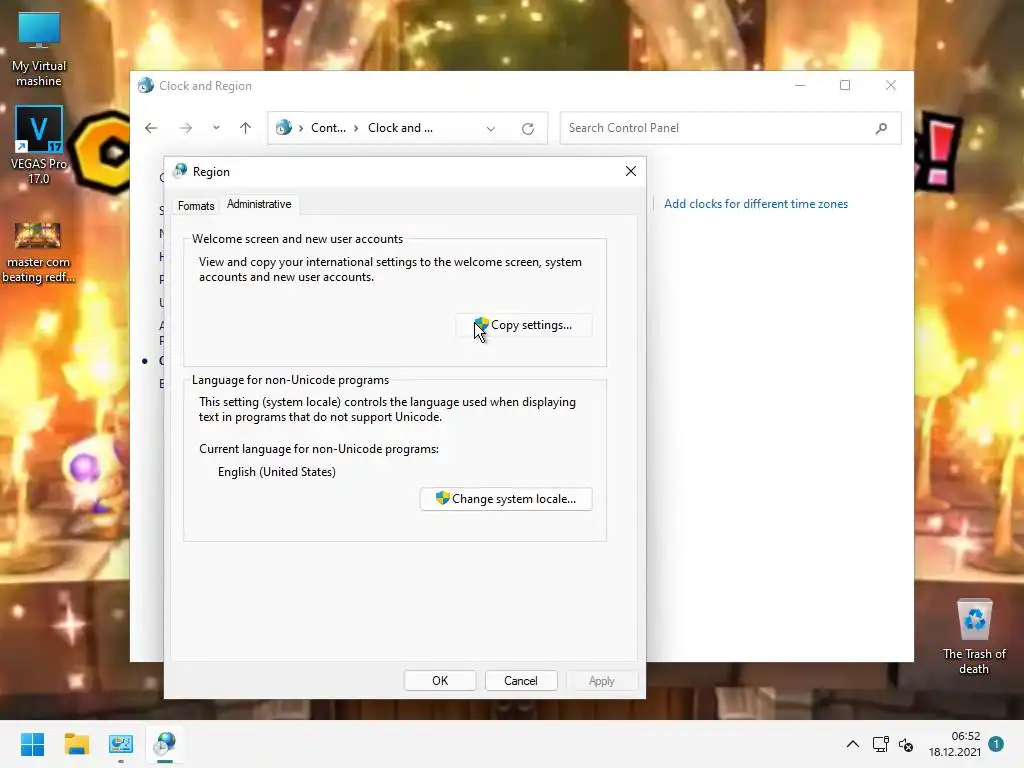This screenshot has width=1024, height=768.
Task: Click the English (United States) locale text
Action: [277, 472]
